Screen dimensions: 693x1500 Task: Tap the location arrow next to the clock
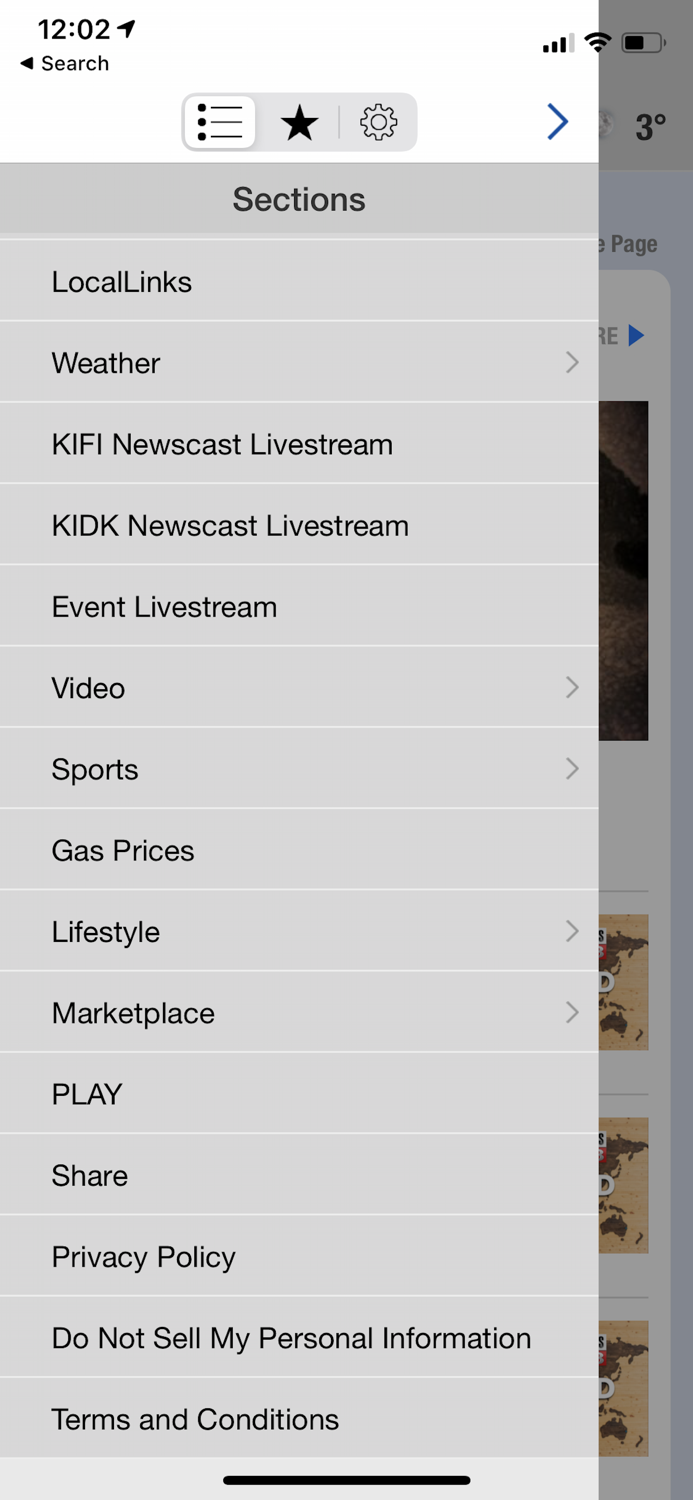coord(127,29)
